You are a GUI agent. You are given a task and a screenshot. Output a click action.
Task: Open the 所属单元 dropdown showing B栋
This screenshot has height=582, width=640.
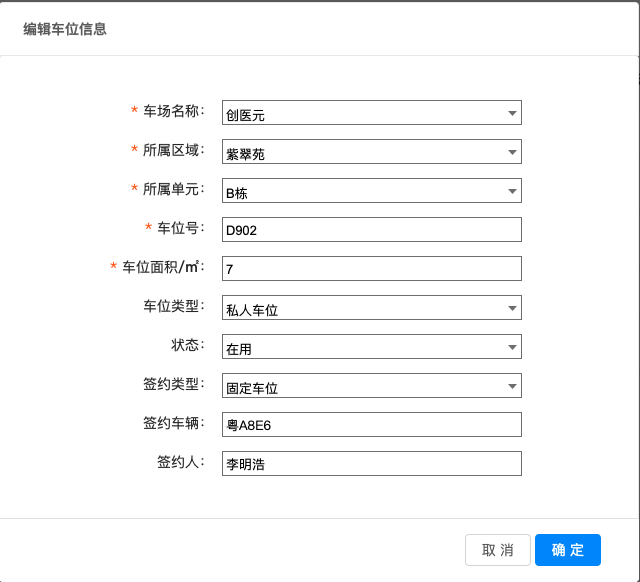(x=372, y=191)
